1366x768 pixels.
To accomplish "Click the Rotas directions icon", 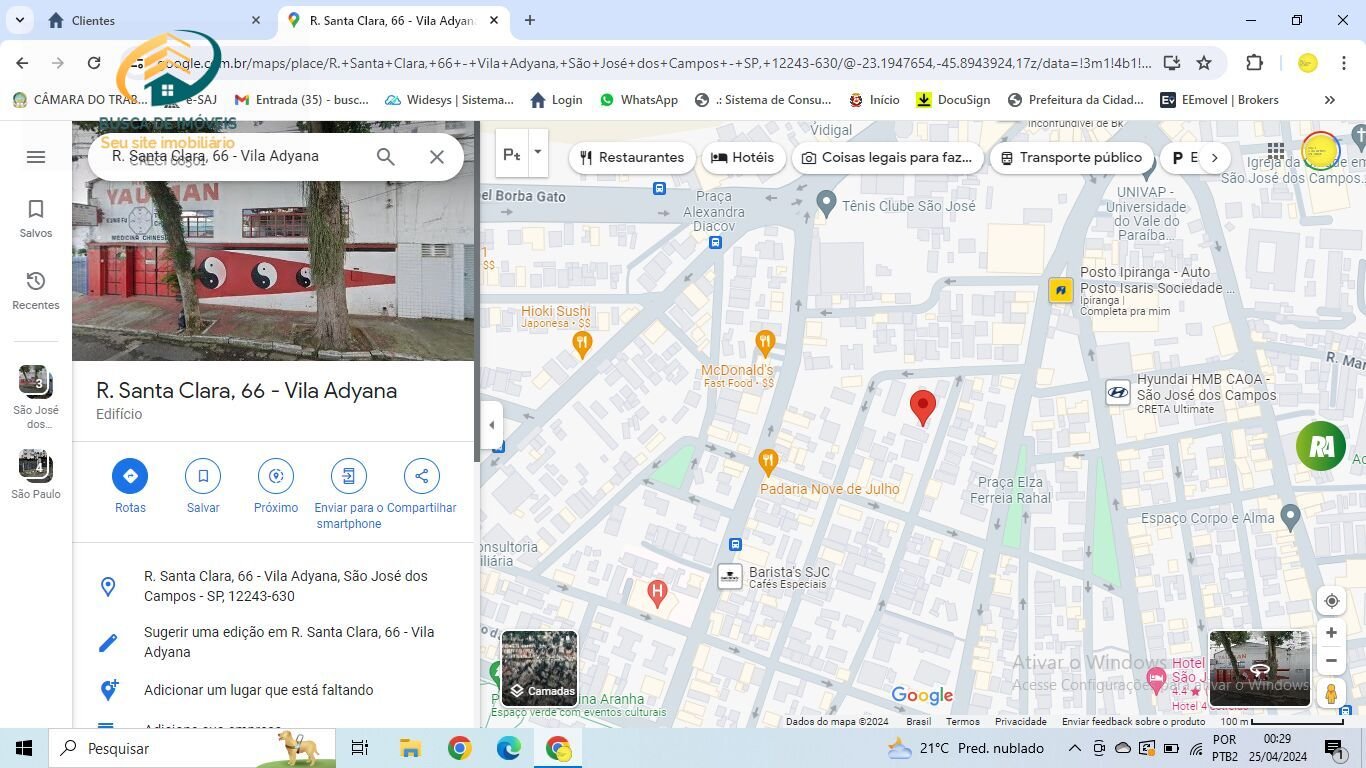I will [130, 476].
